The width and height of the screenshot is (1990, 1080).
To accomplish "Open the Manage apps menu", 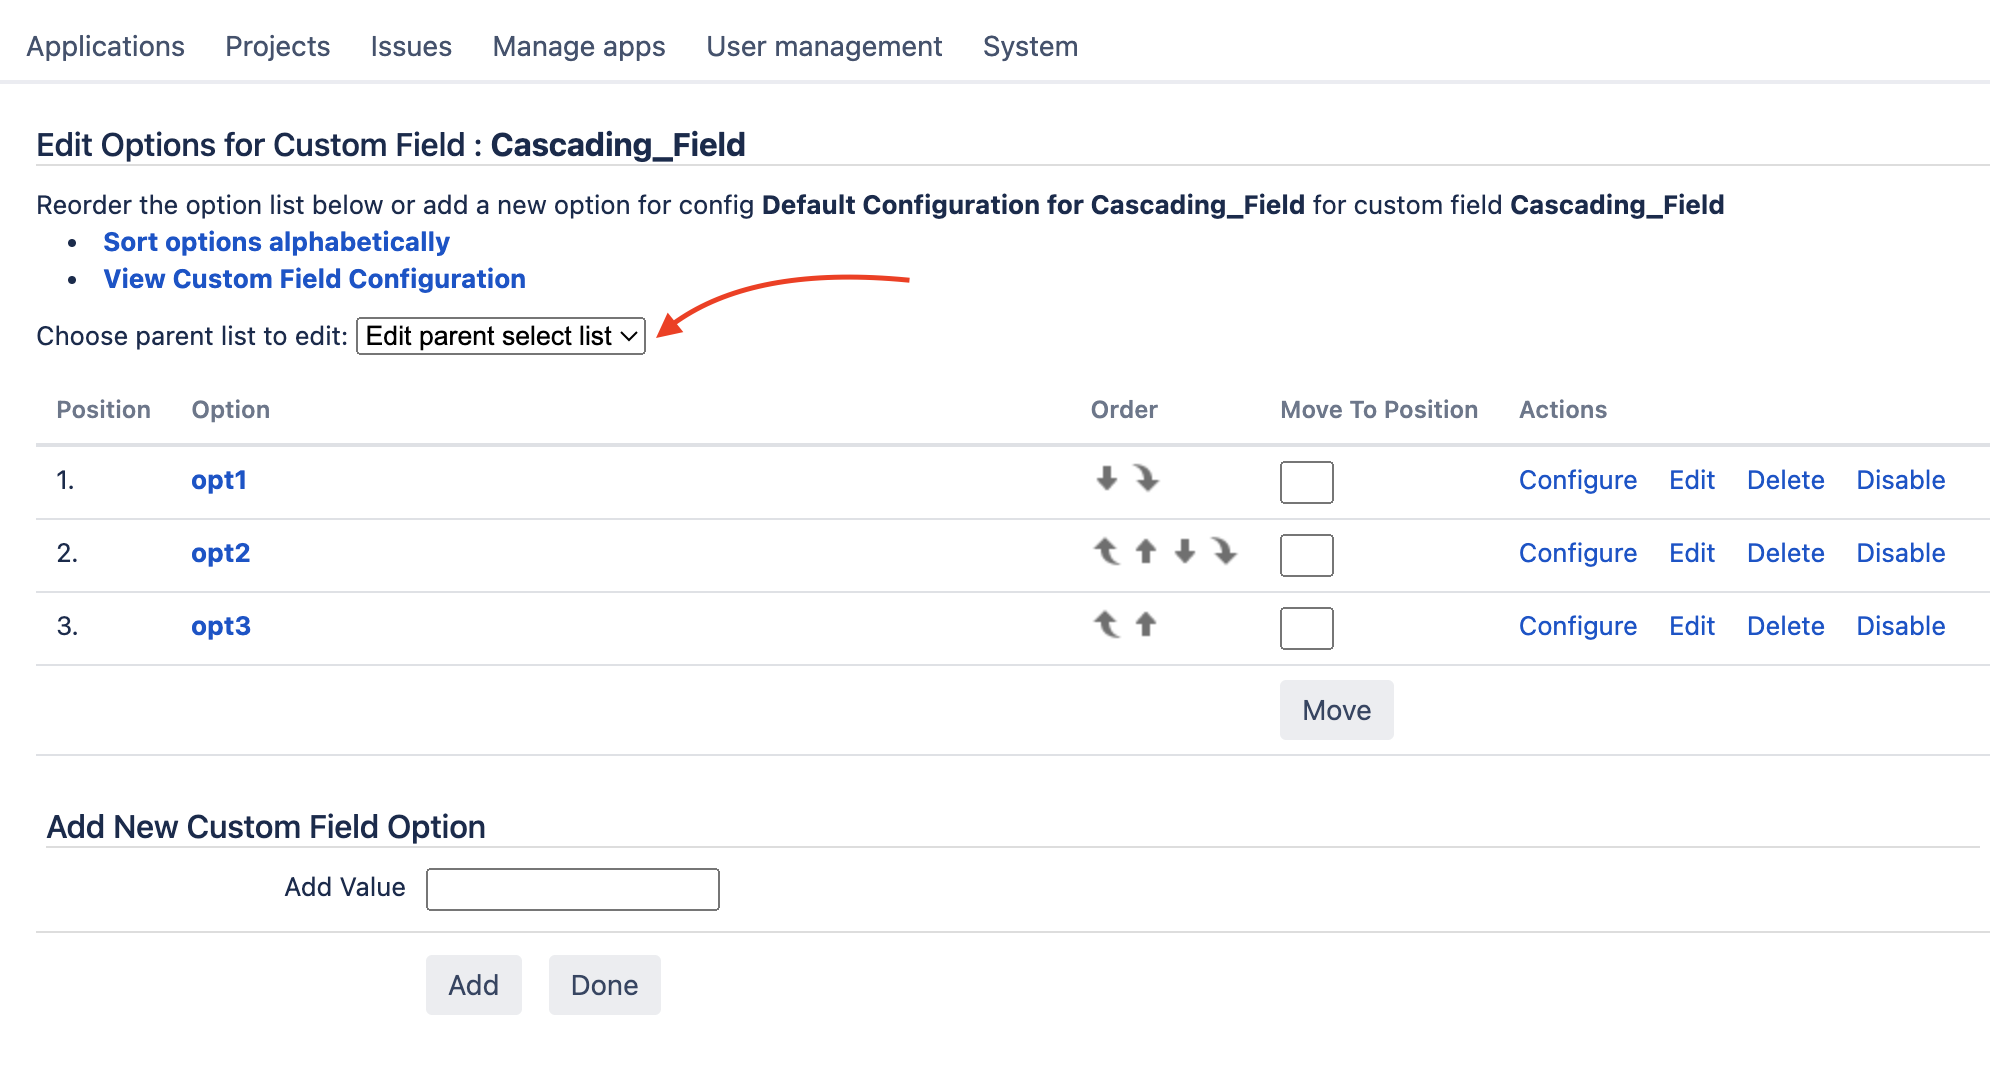I will pyautogui.click(x=579, y=46).
